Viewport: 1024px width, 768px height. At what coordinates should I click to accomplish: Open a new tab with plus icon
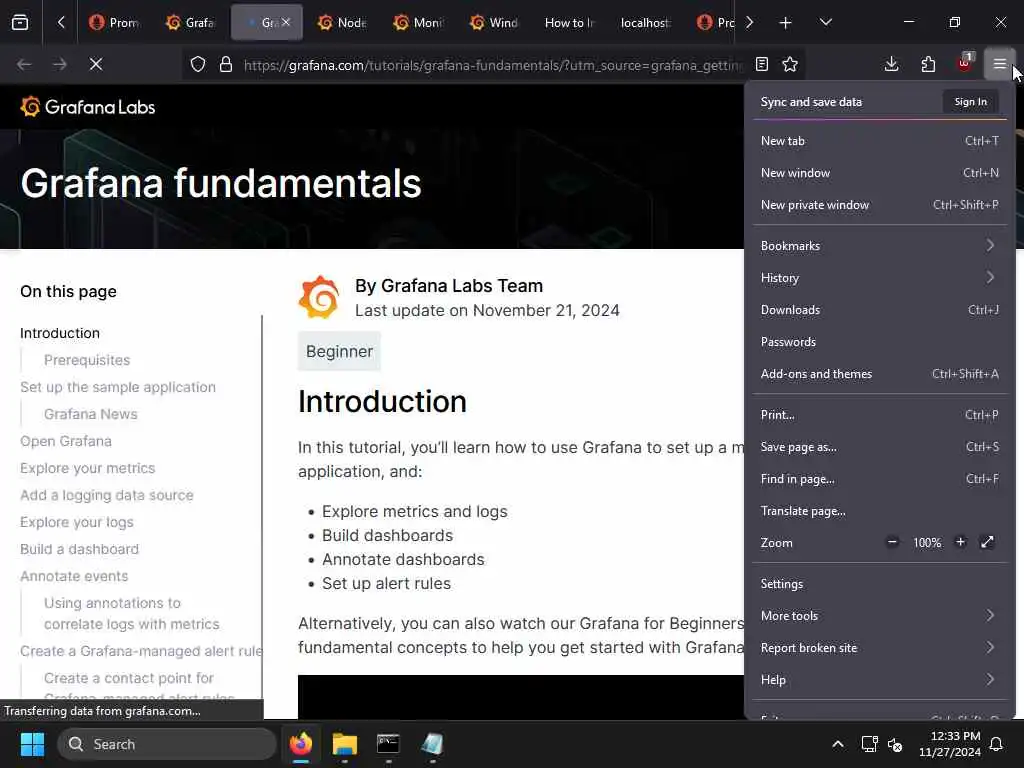786,23
